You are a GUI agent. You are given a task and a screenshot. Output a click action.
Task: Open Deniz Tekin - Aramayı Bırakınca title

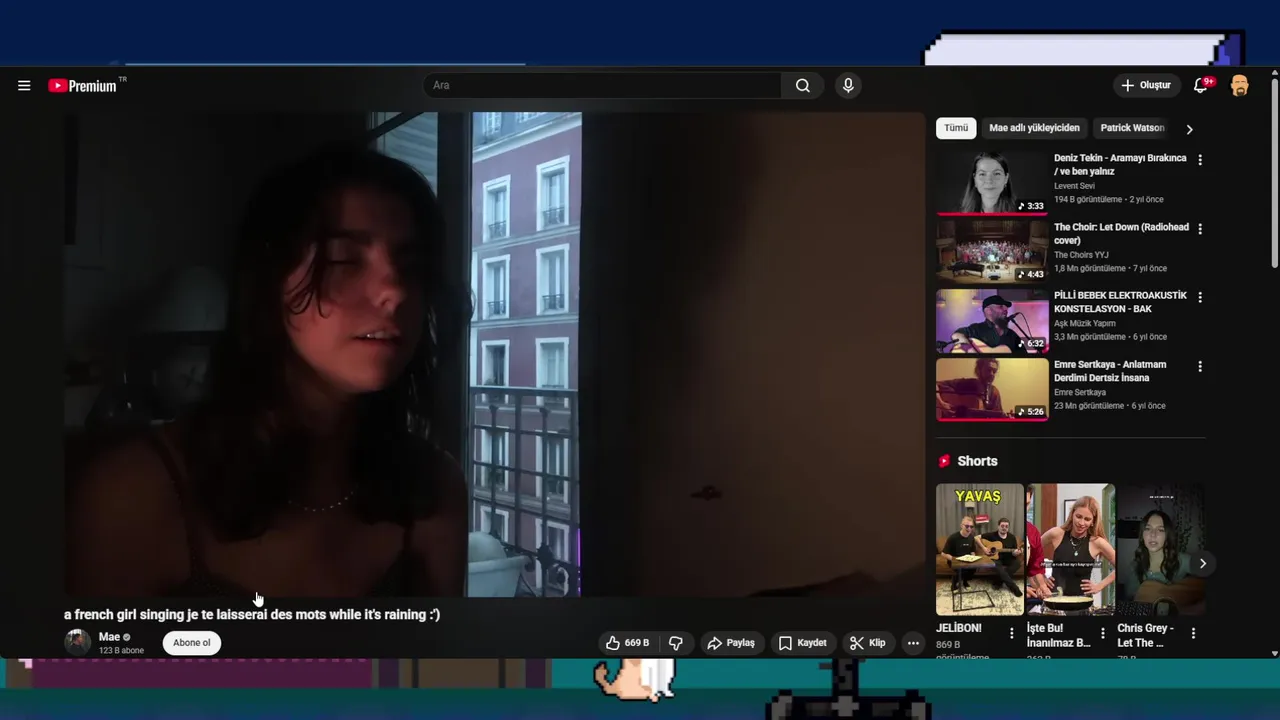[1120, 165]
